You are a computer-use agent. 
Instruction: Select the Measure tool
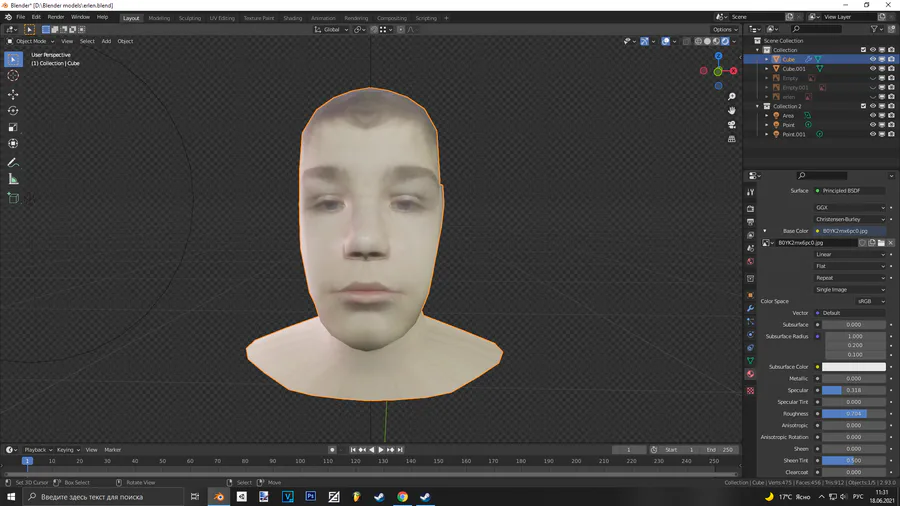click(13, 179)
